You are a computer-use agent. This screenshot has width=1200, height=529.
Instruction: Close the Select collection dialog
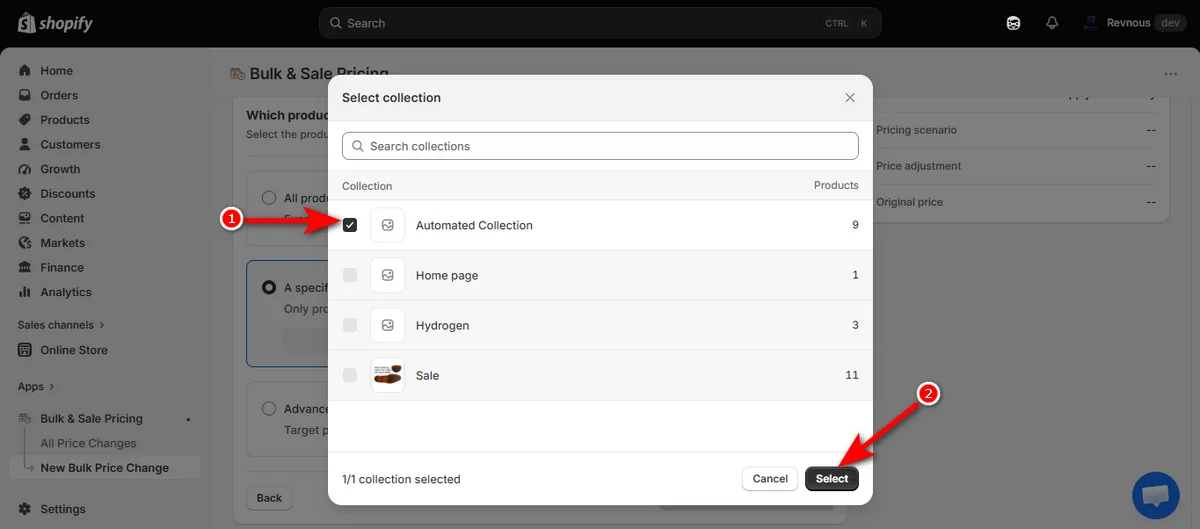[850, 98]
